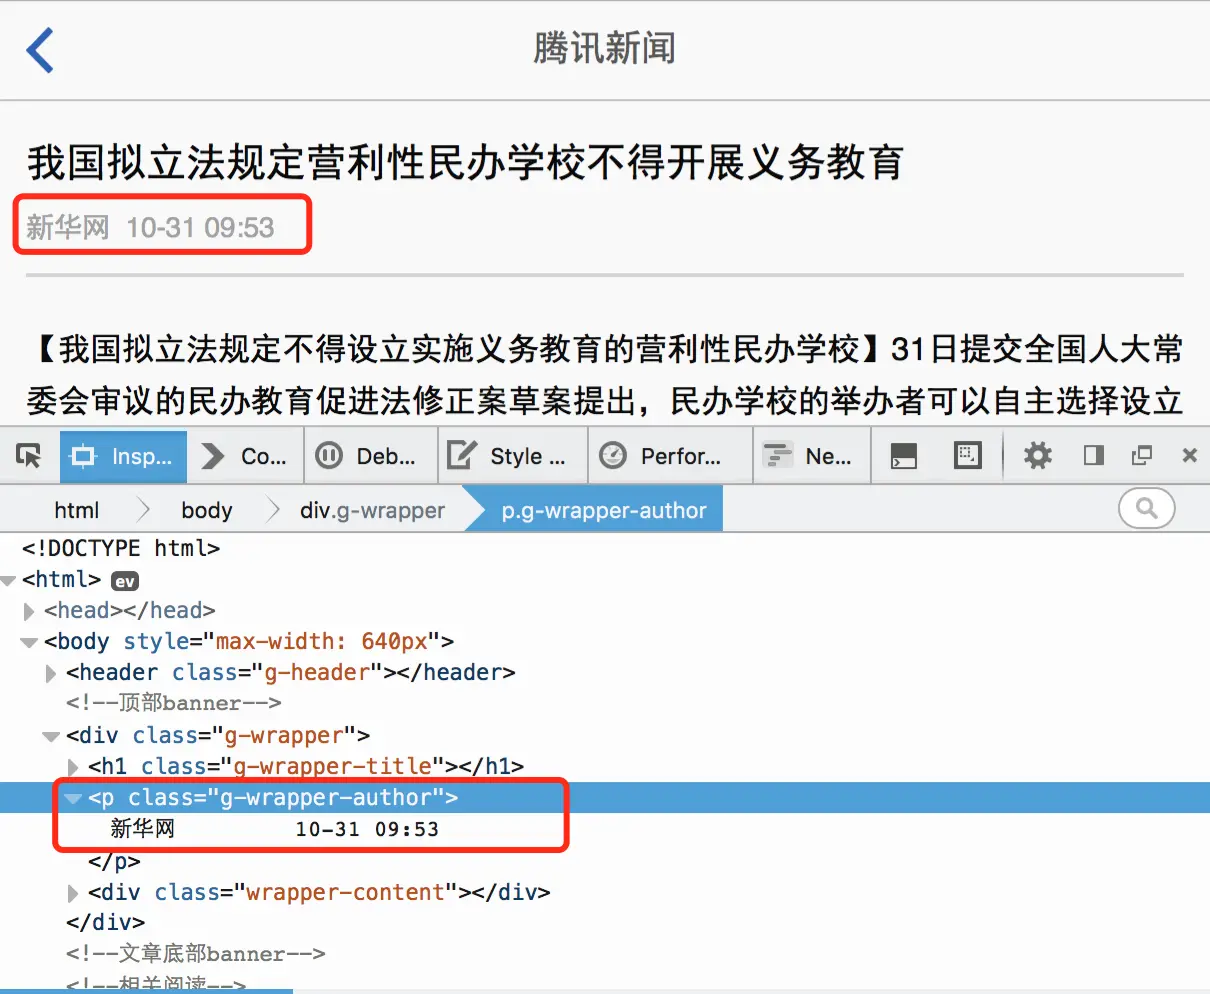The image size is (1210, 994).
Task: Select p.g-wrapper-author breadcrumb
Action: pyautogui.click(x=604, y=510)
